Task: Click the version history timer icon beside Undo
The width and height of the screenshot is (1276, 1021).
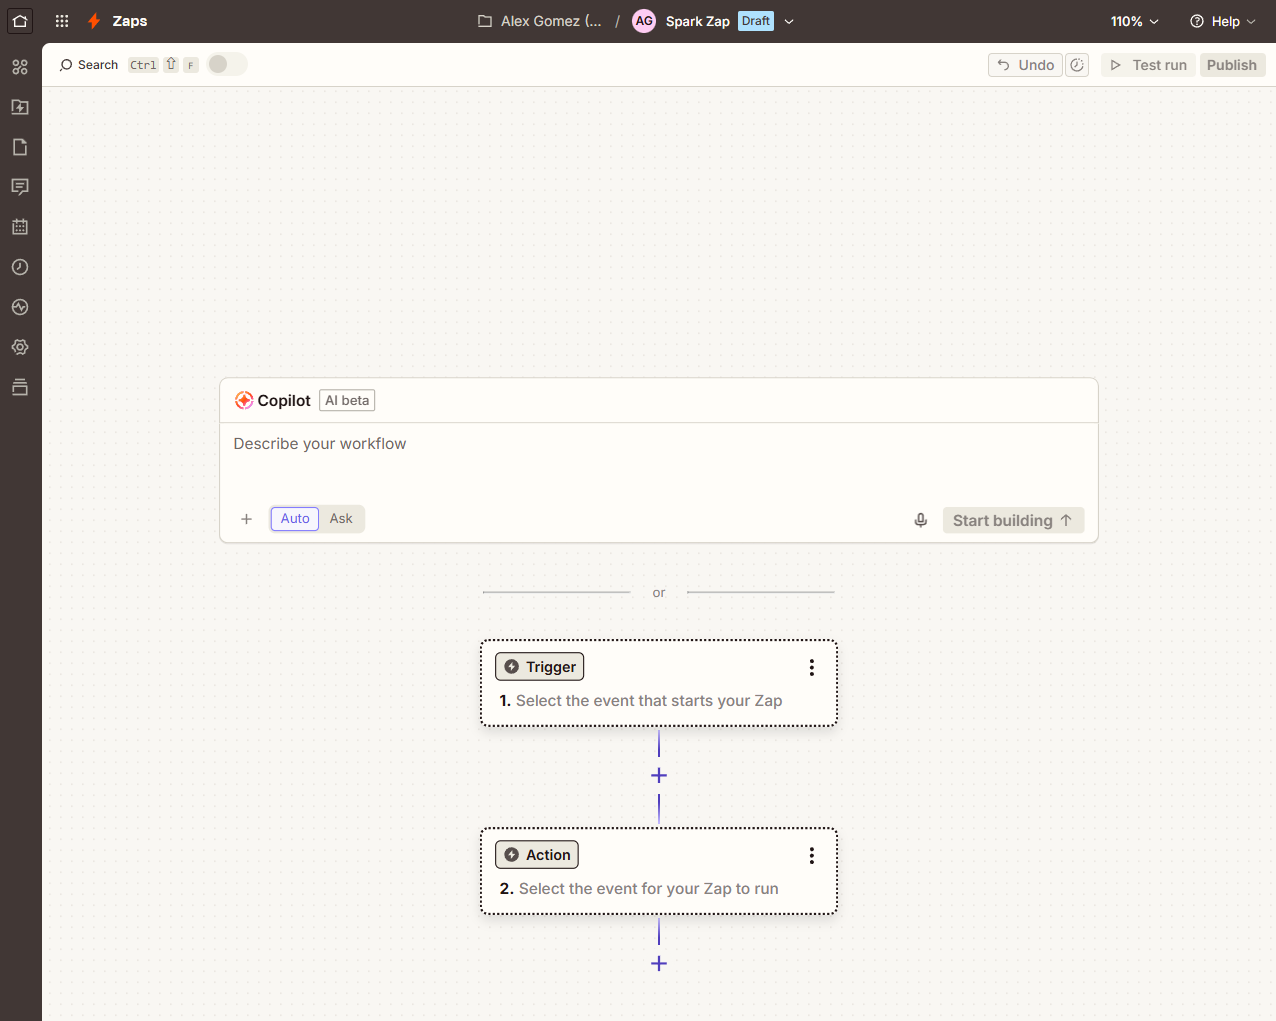Action: point(1076,64)
